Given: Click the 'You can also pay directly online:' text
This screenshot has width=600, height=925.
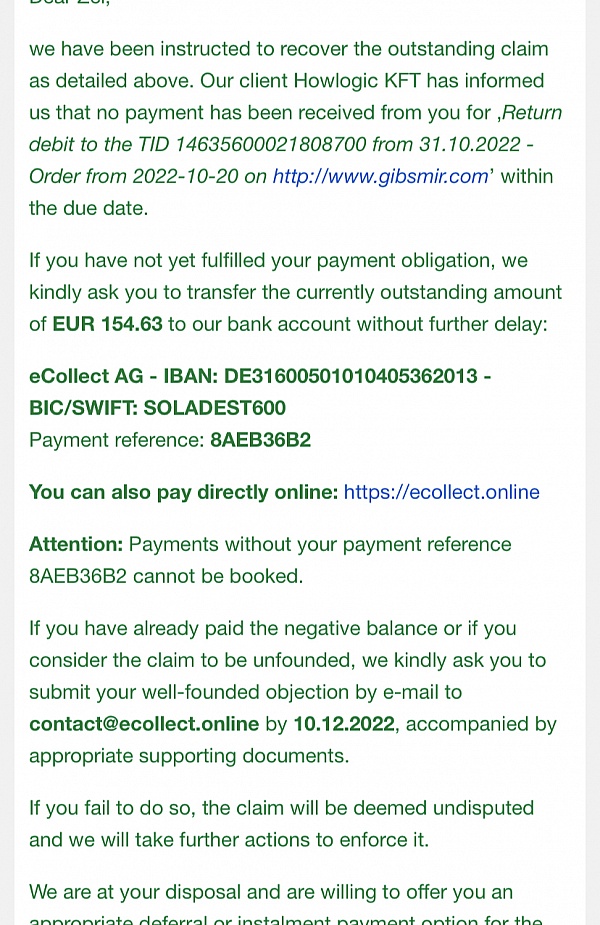Looking at the screenshot, I should pos(183,492).
